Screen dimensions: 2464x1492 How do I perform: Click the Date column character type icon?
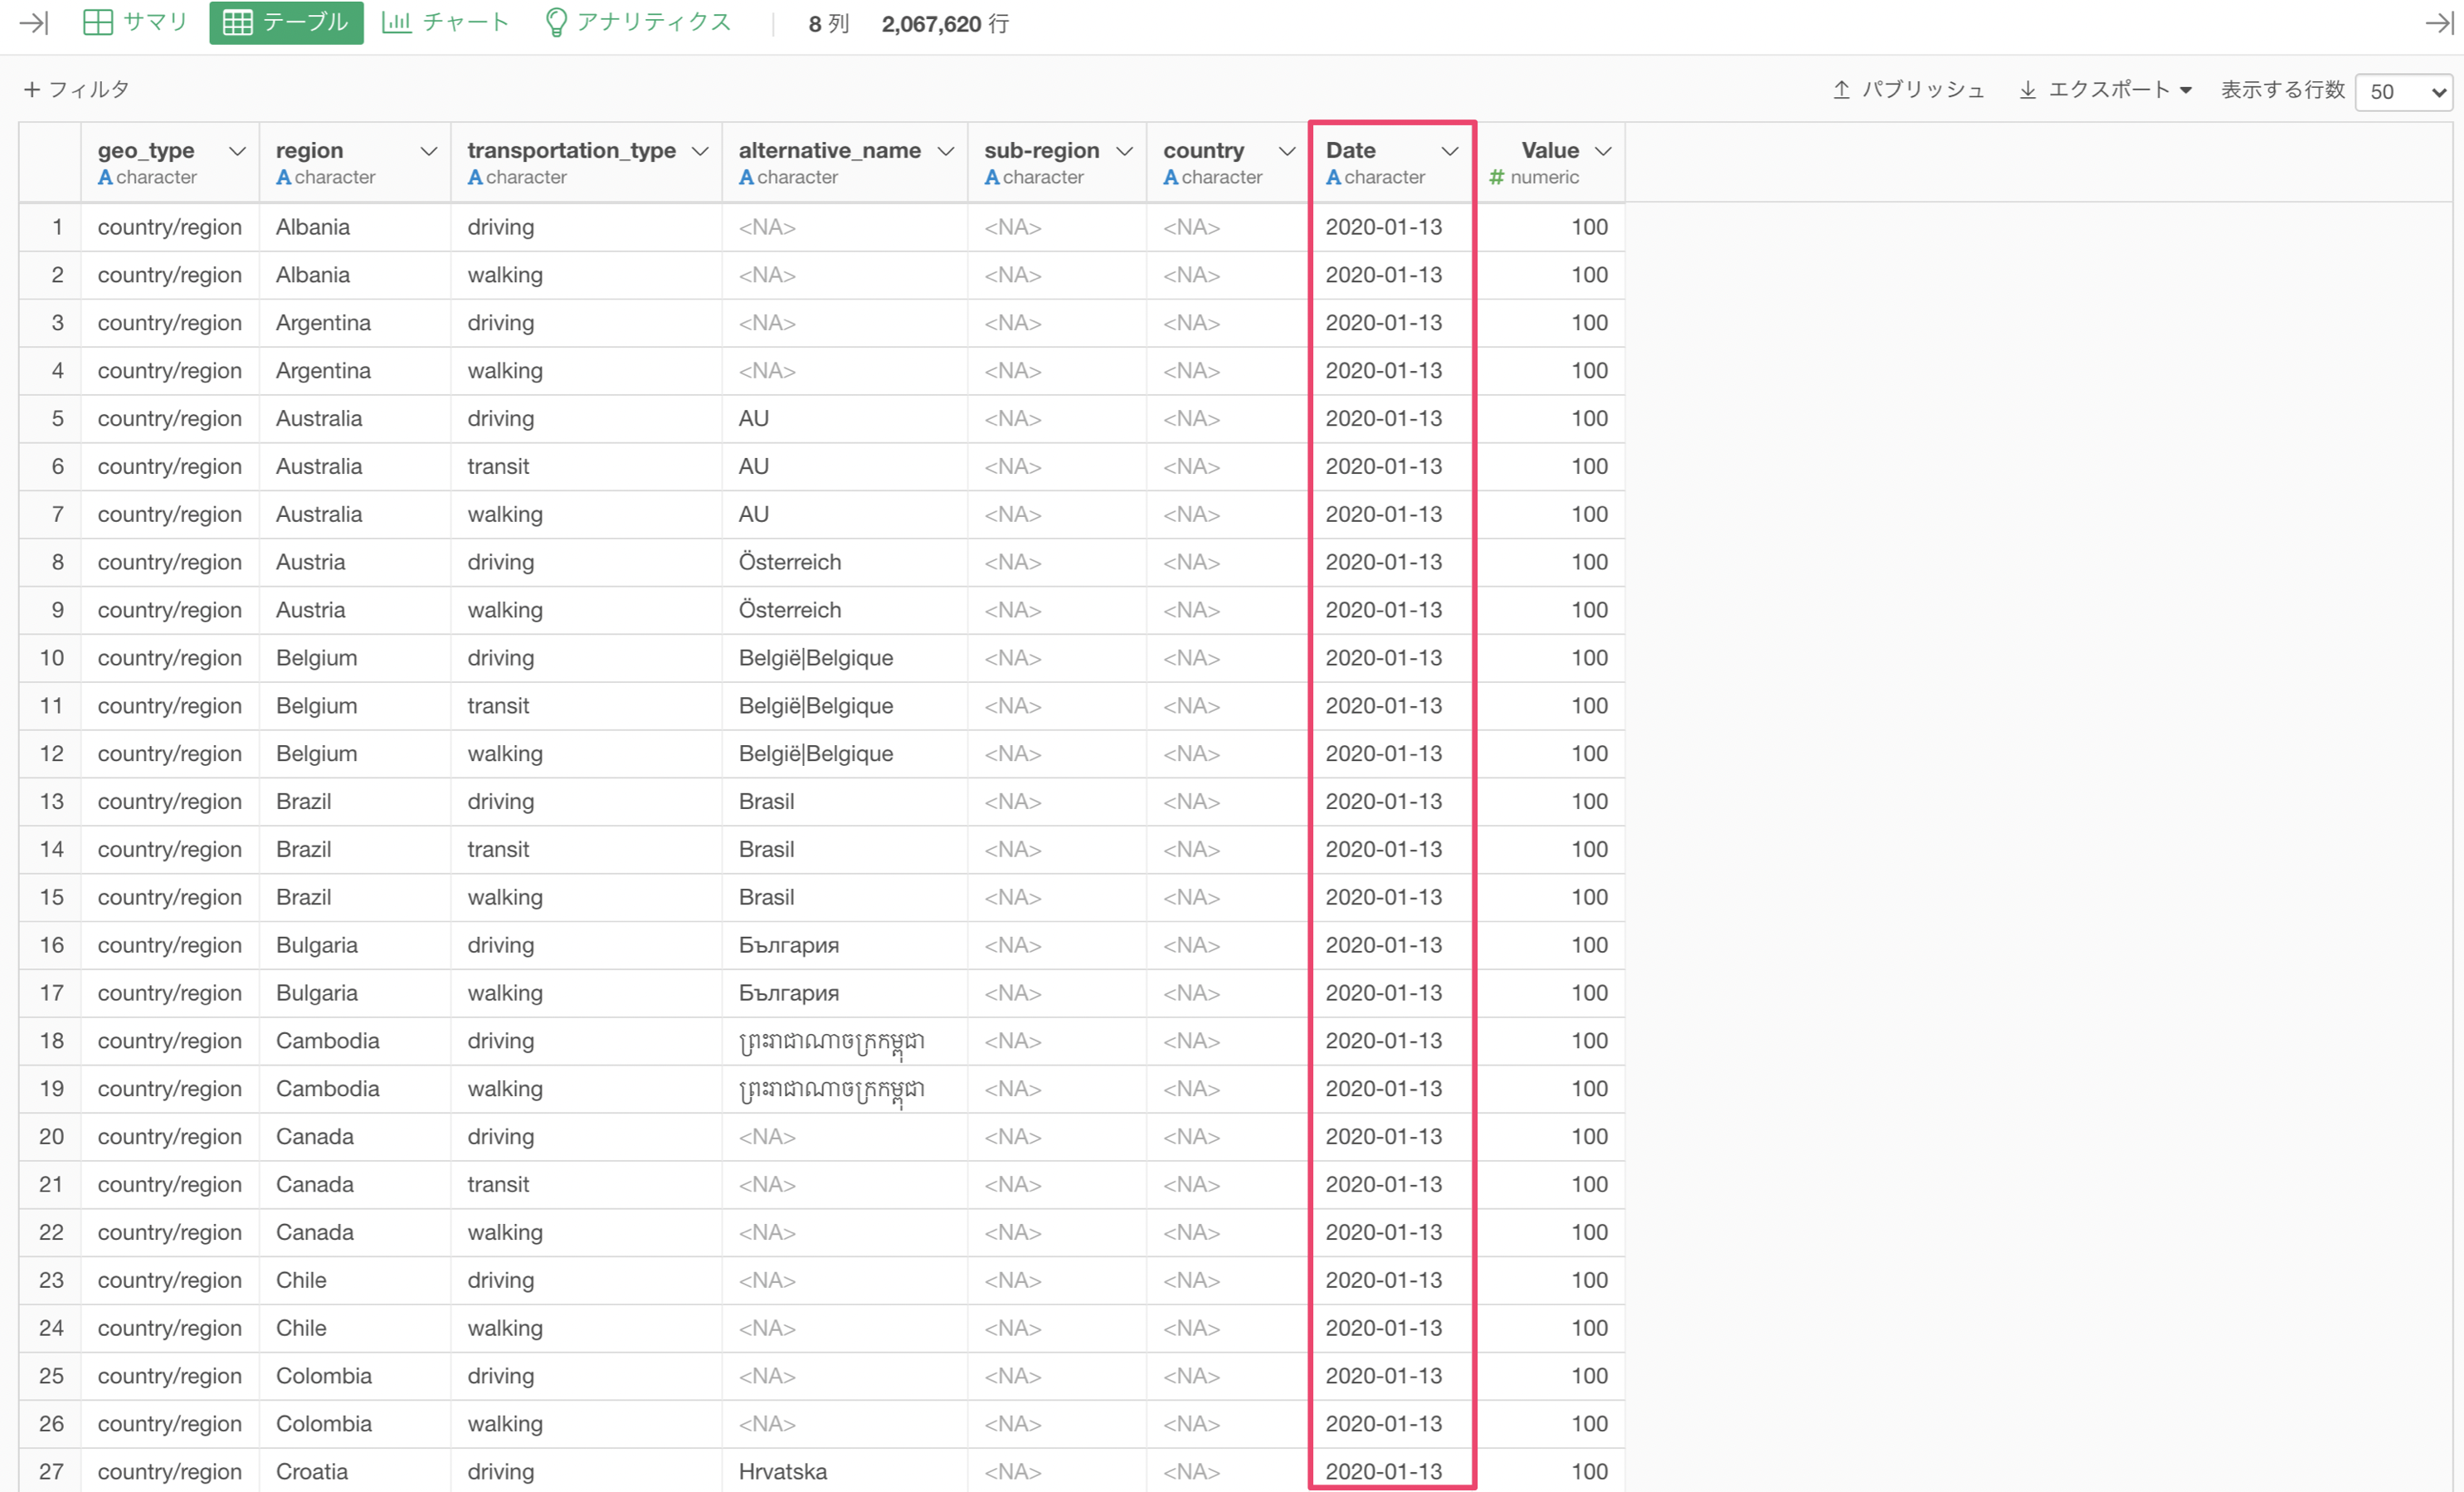[1333, 177]
